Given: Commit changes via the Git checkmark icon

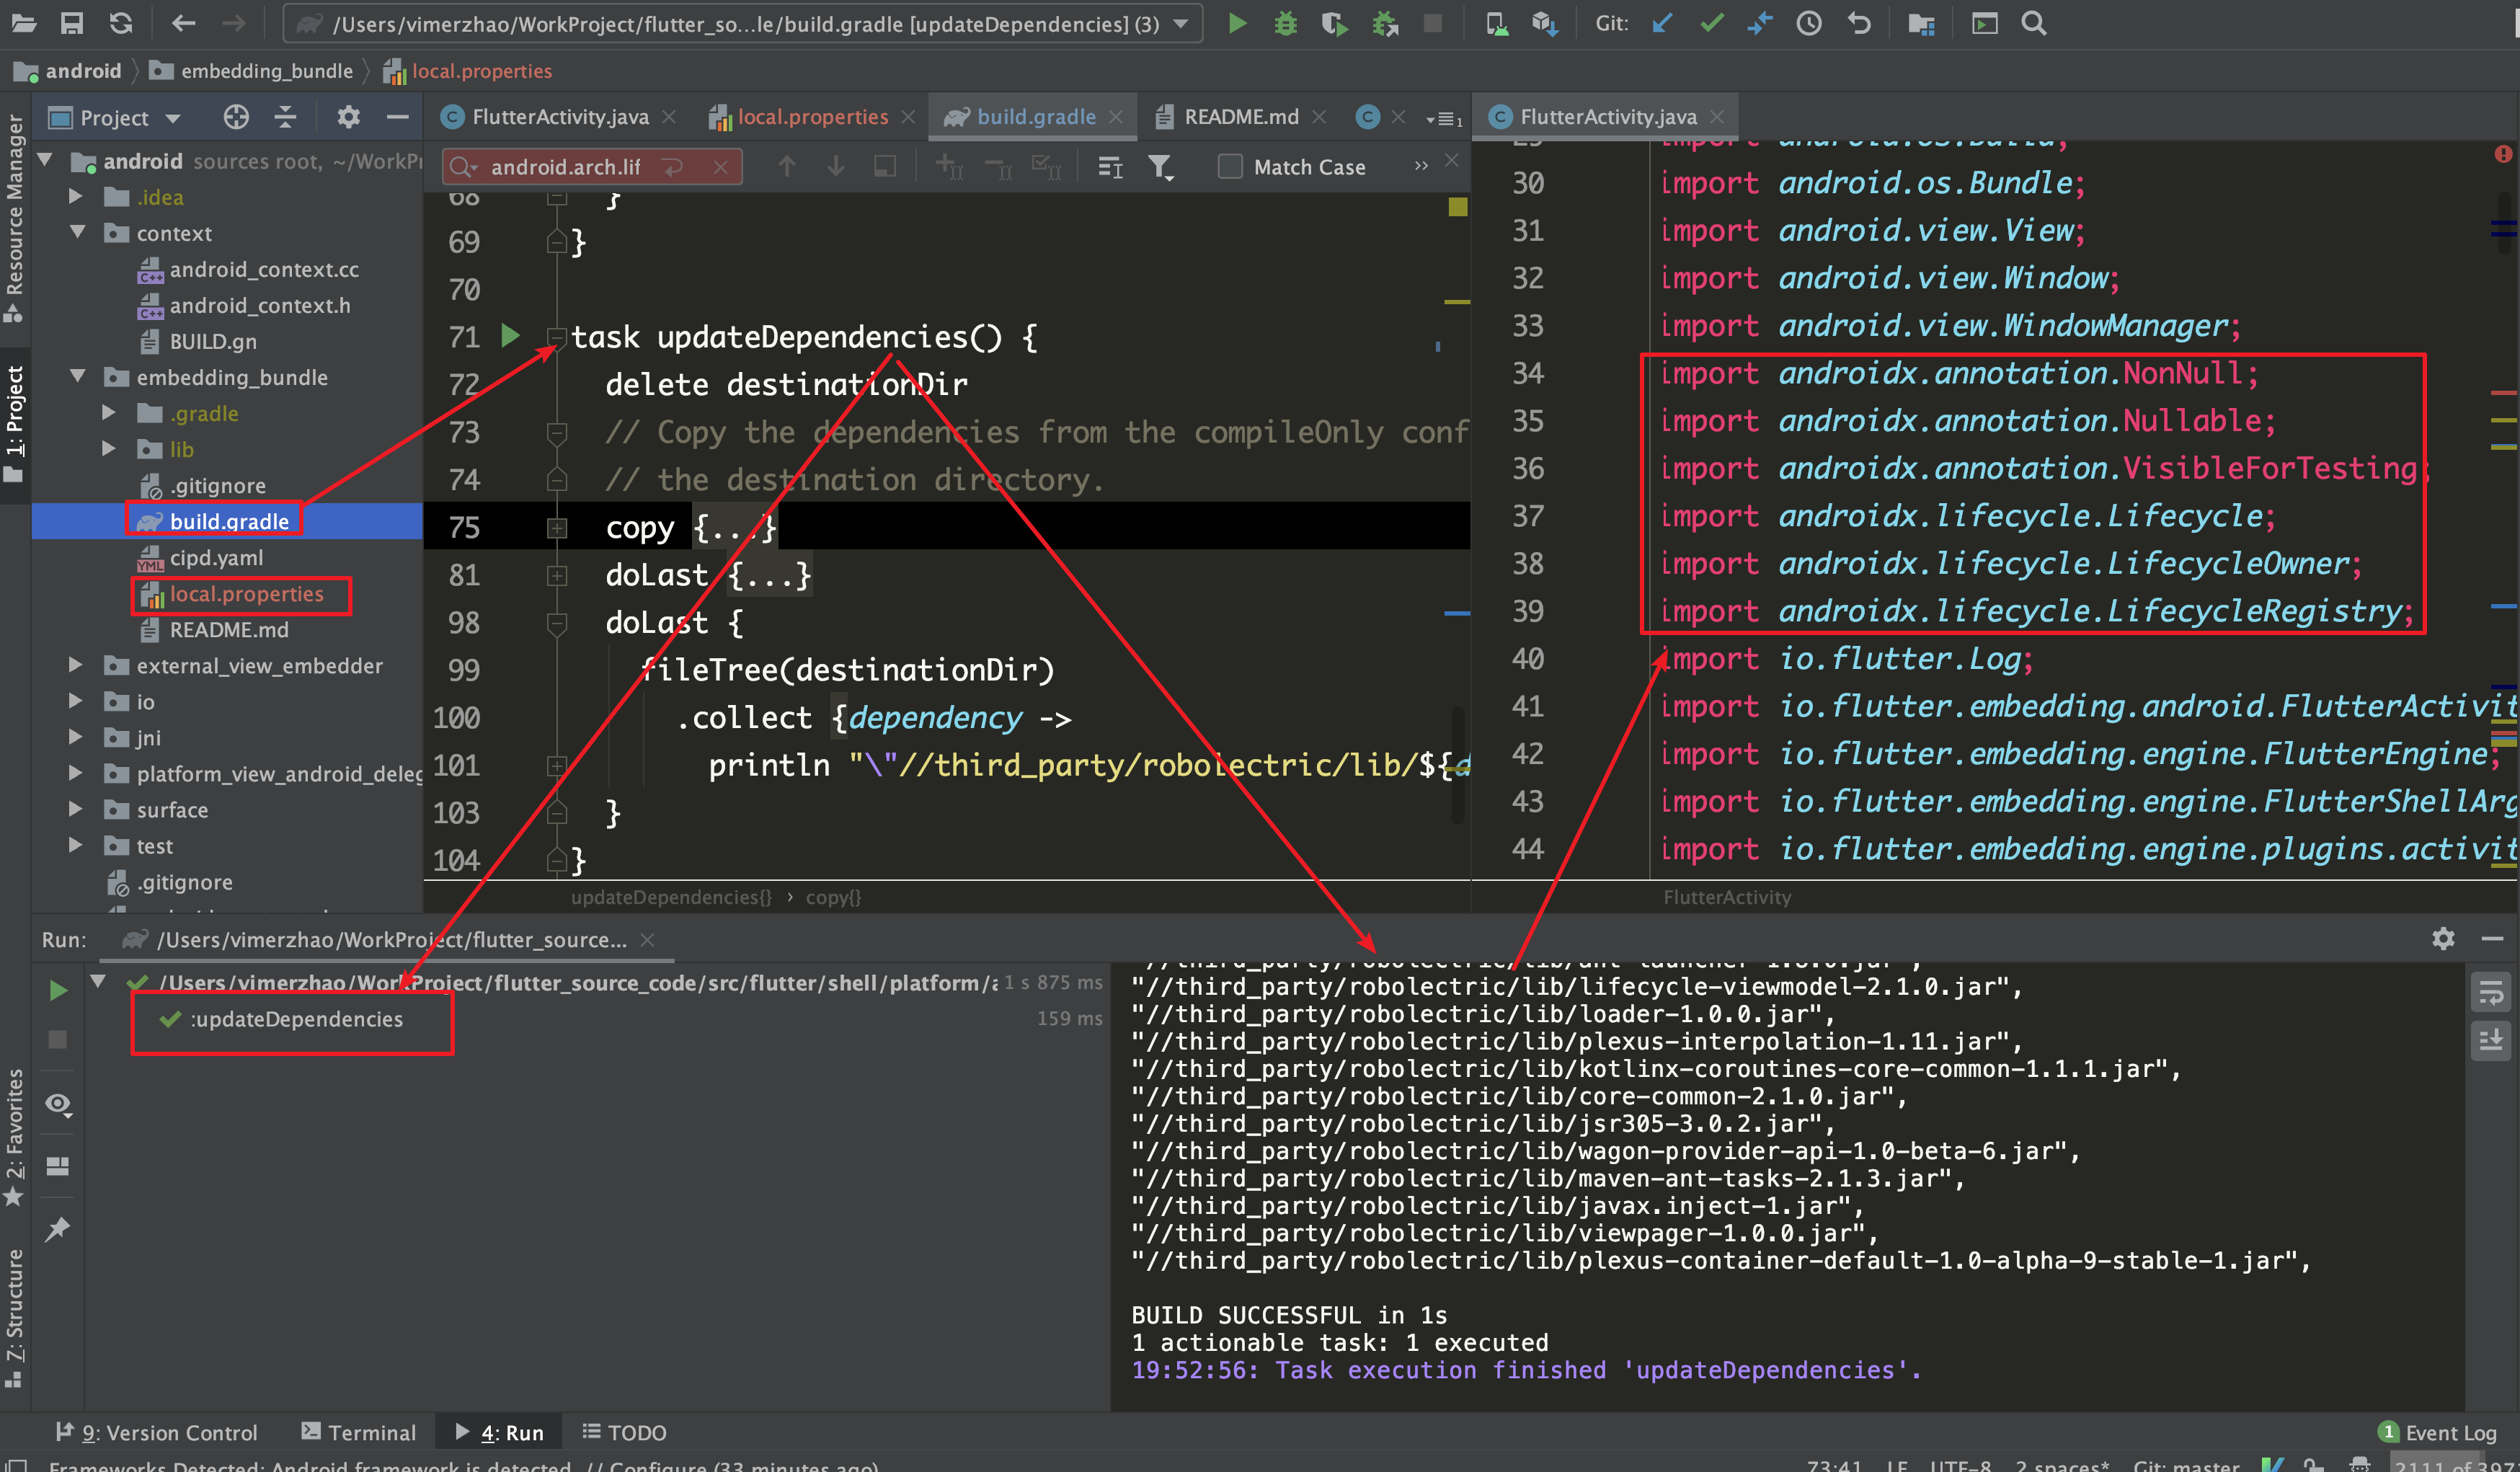Looking at the screenshot, I should click(x=1712, y=23).
